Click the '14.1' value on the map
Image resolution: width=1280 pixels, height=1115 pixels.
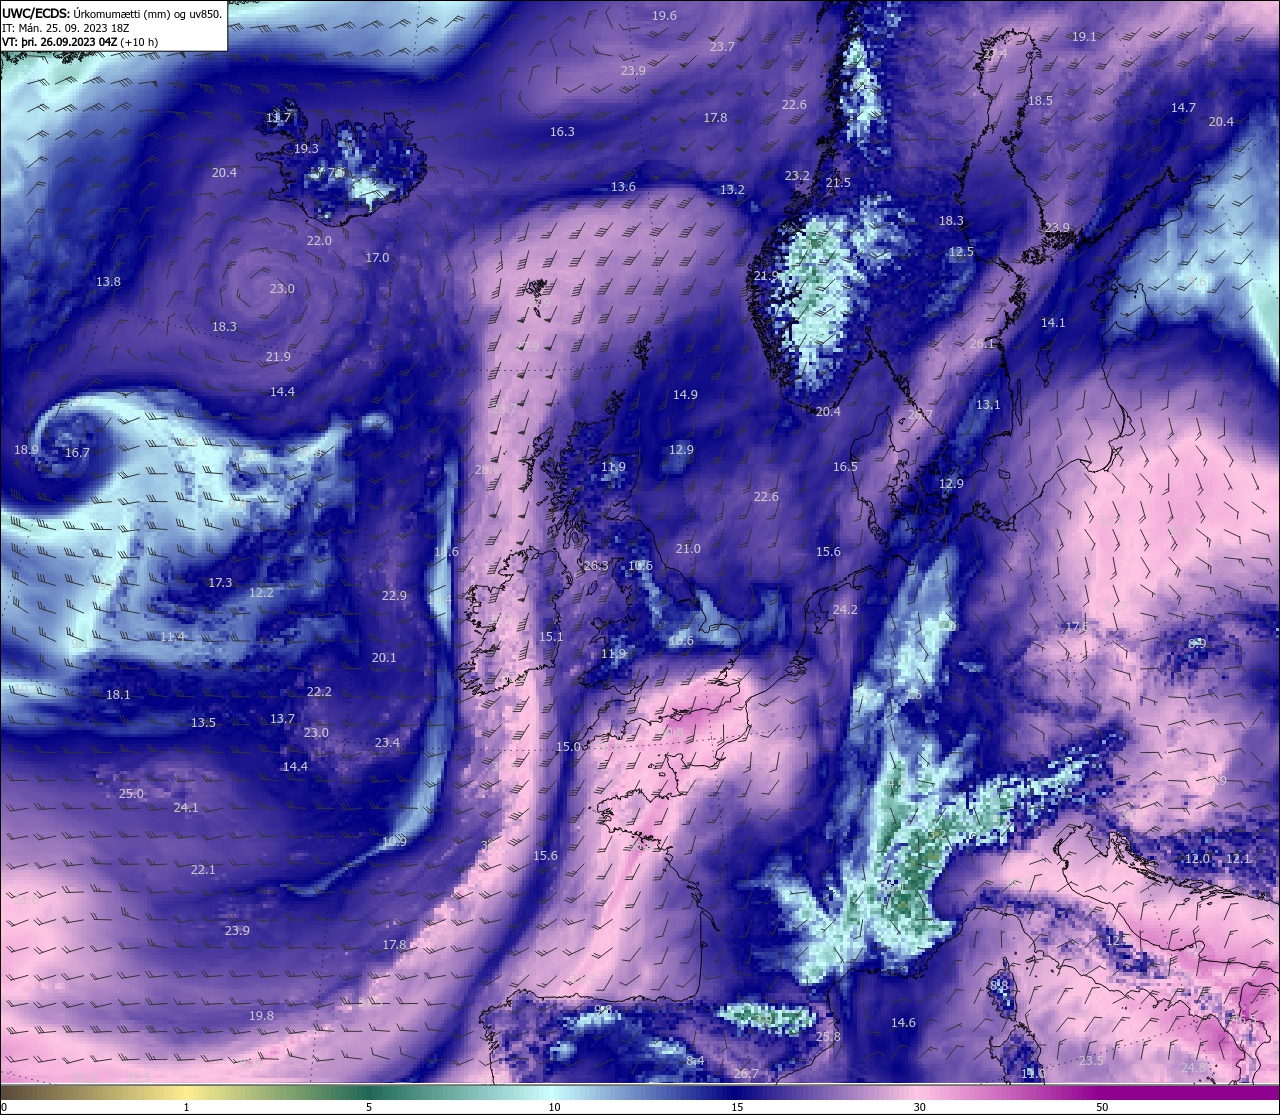pyautogui.click(x=1053, y=323)
